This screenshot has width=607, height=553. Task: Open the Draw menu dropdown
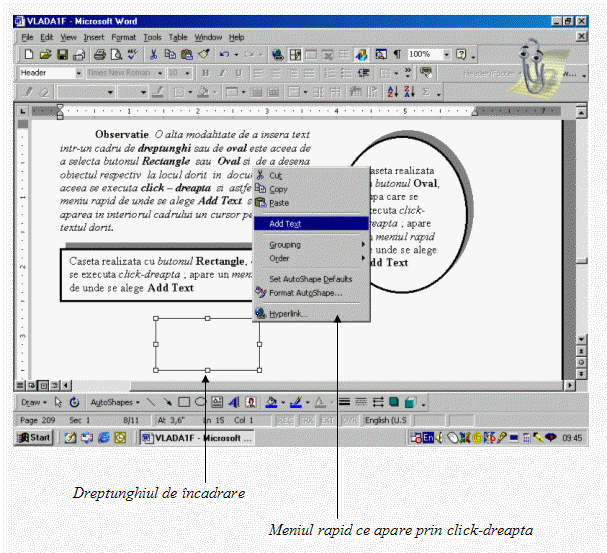click(x=34, y=402)
